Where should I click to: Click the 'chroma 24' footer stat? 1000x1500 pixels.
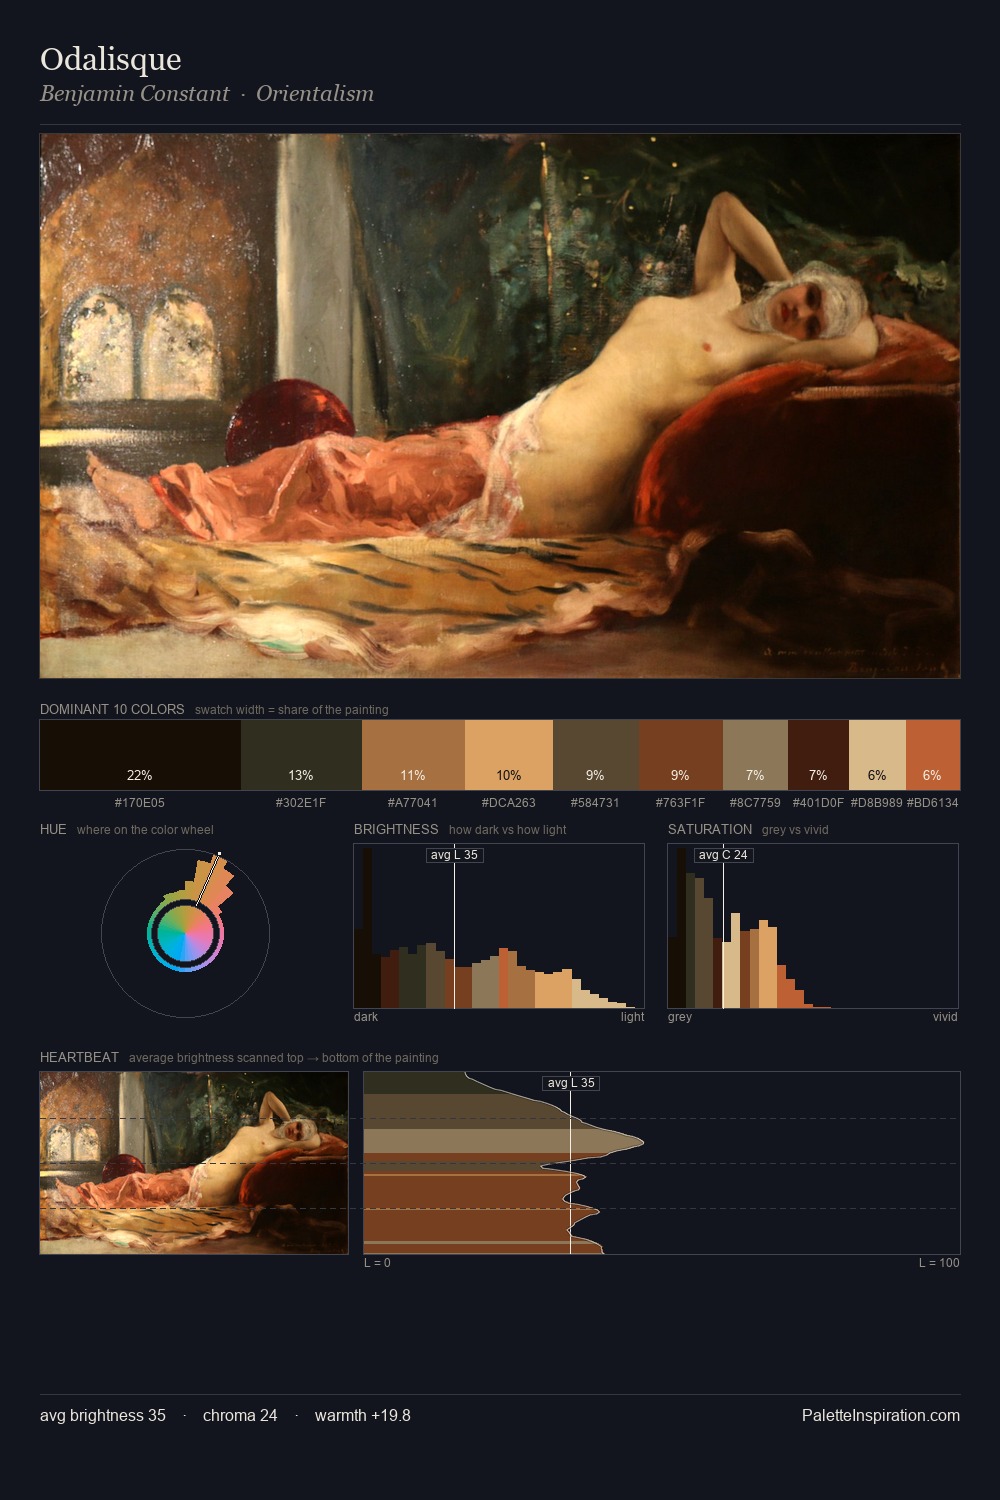(240, 1415)
